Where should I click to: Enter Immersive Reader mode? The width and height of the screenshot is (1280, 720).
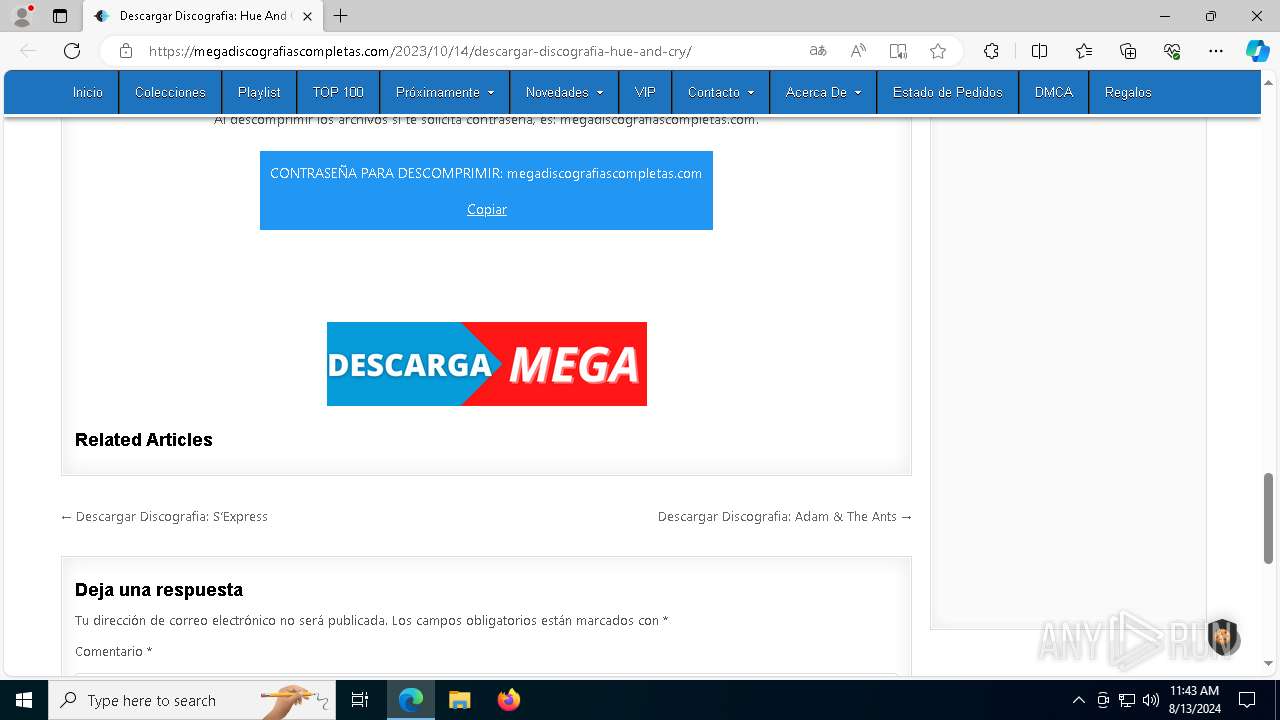[x=898, y=51]
